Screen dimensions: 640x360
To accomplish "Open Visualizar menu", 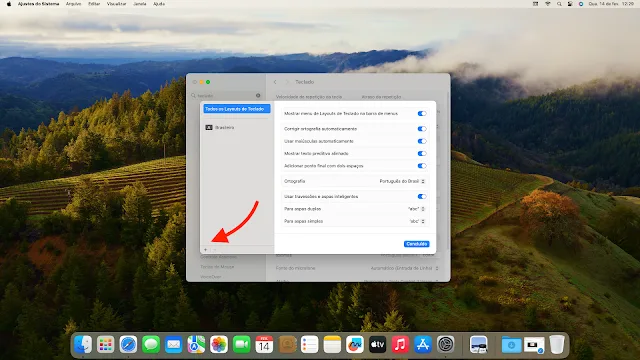I will (x=116, y=4).
